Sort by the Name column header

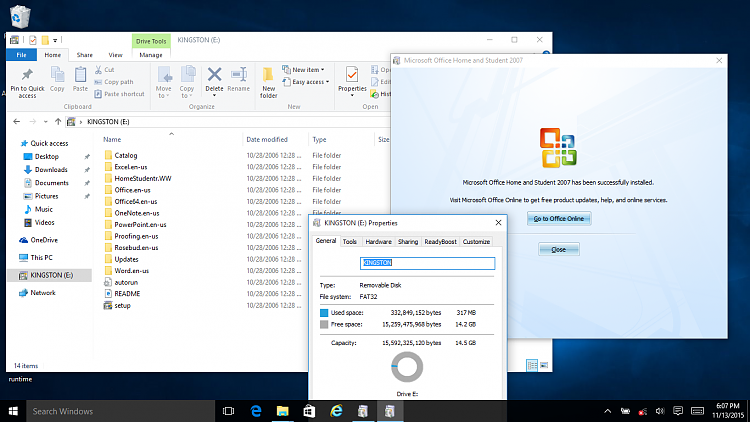112,140
